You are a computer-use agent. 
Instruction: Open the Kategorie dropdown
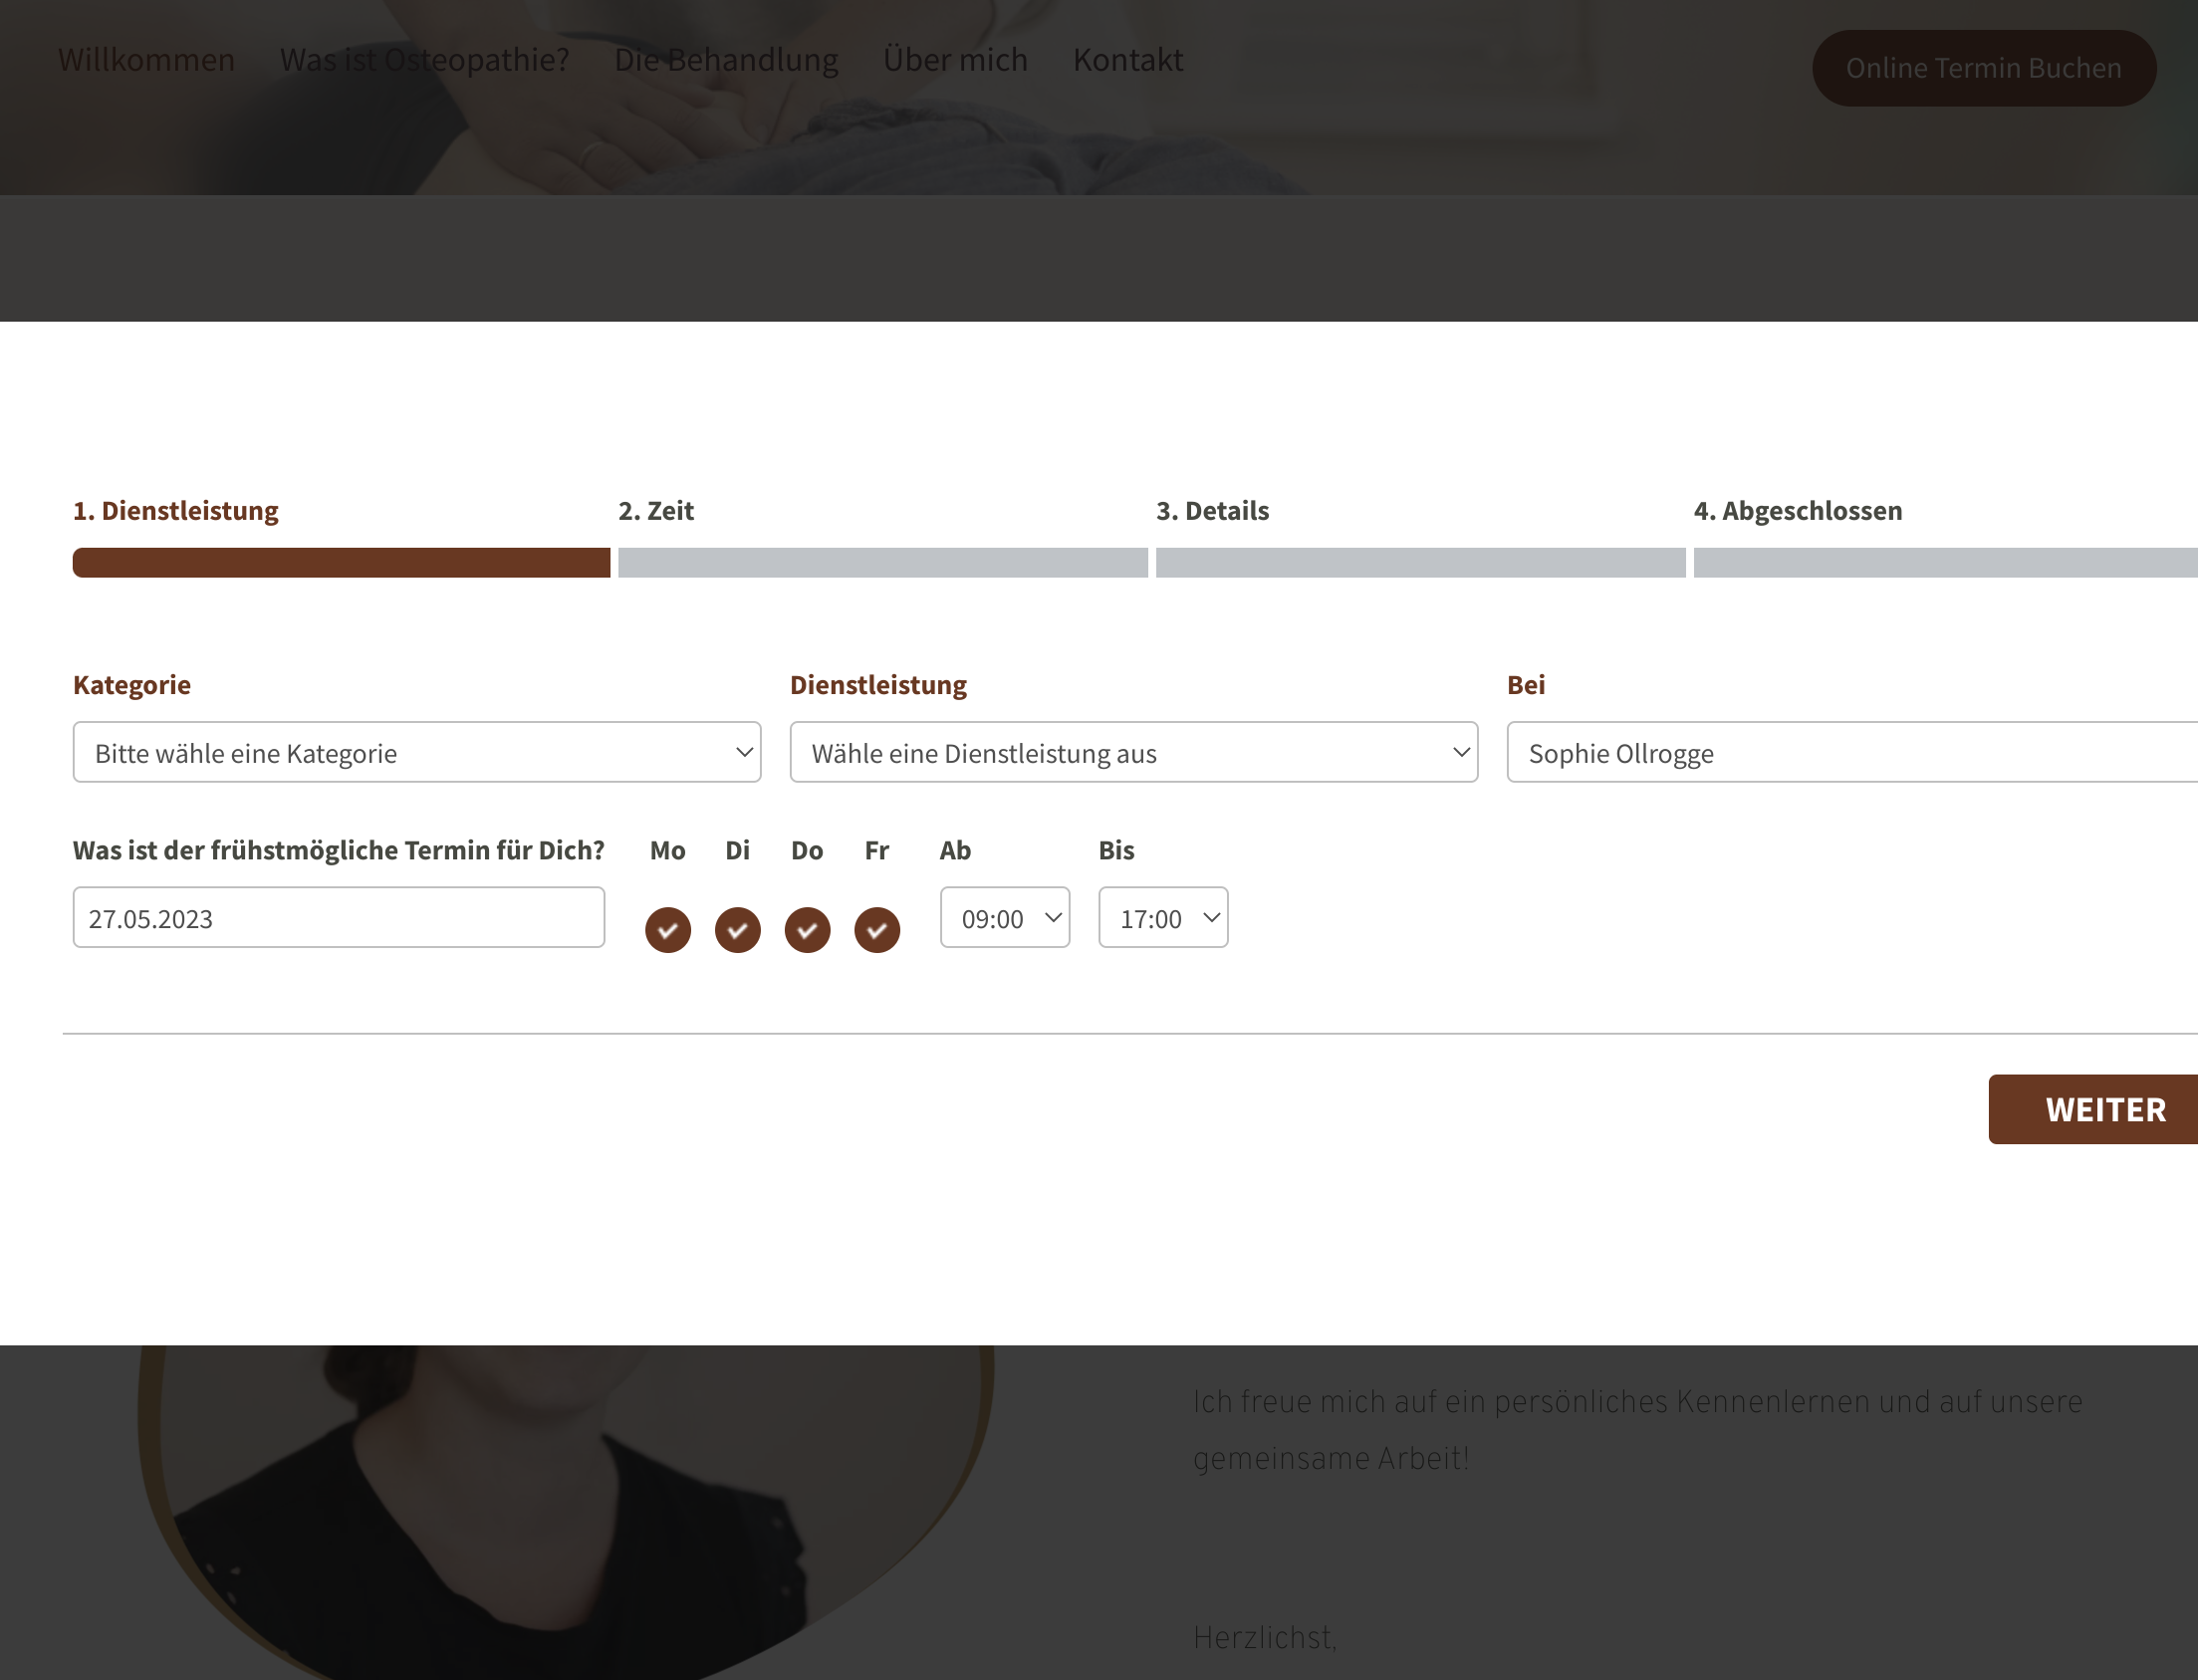417,752
